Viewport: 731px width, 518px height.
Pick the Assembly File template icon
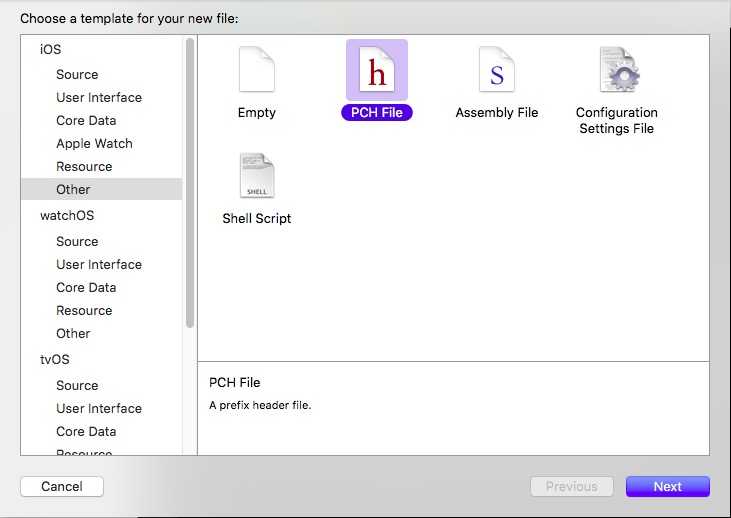click(x=497, y=72)
